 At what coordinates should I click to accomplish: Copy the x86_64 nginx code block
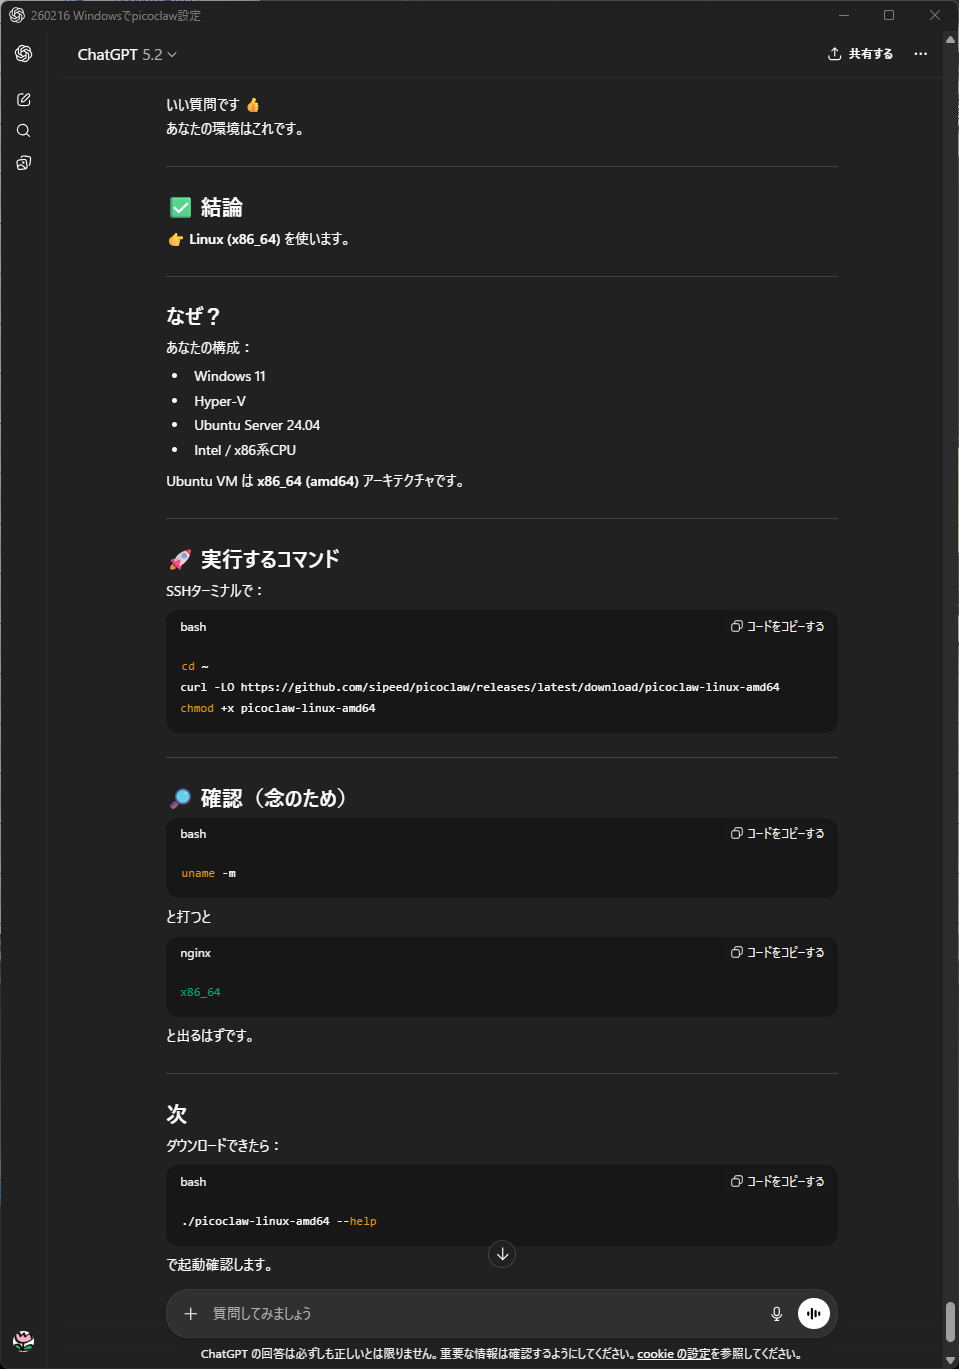coord(778,953)
